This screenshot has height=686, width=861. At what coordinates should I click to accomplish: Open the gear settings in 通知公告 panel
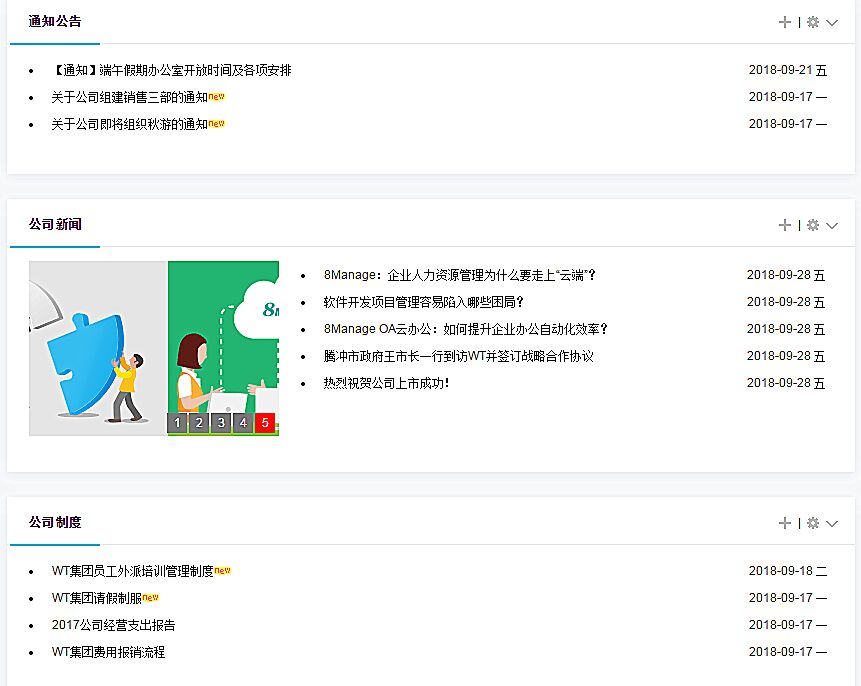coord(813,22)
